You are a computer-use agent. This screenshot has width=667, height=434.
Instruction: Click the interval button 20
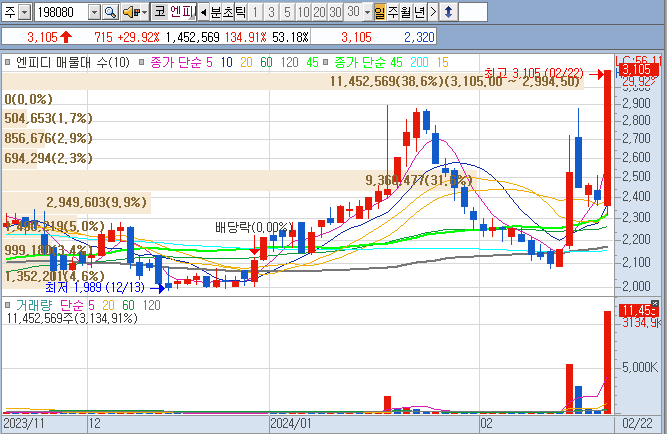[319, 12]
